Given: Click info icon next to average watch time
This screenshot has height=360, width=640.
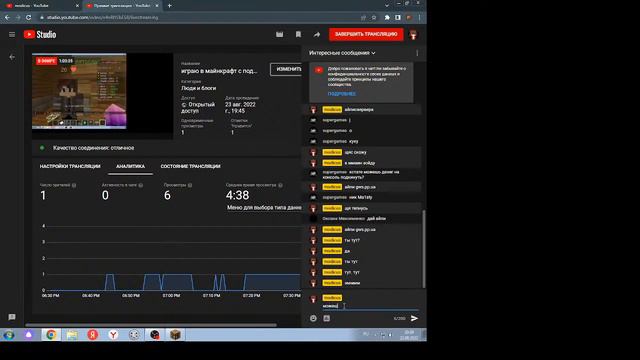Looking at the screenshot, I should click(280, 185).
